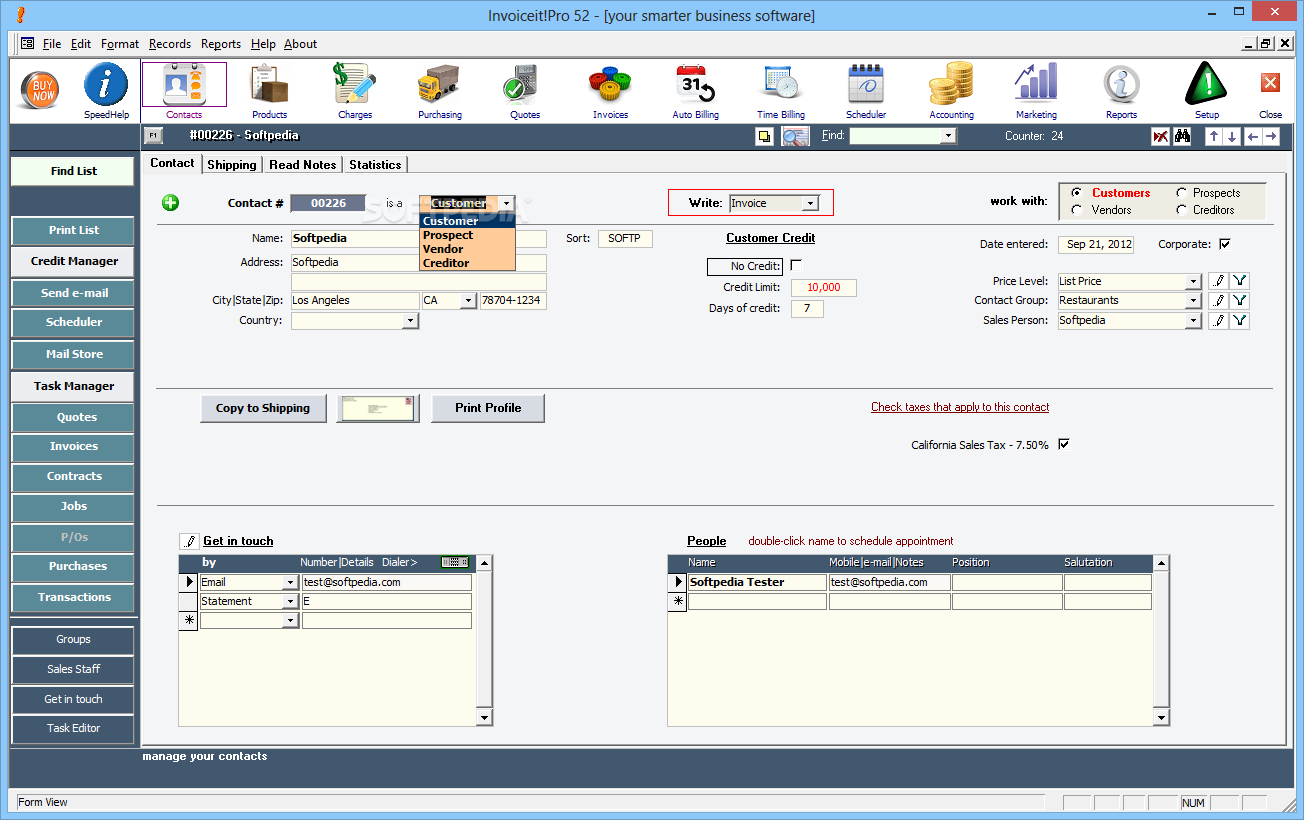1304x820 pixels.
Task: Click the magnifier preview icon near Find
Action: (x=795, y=137)
